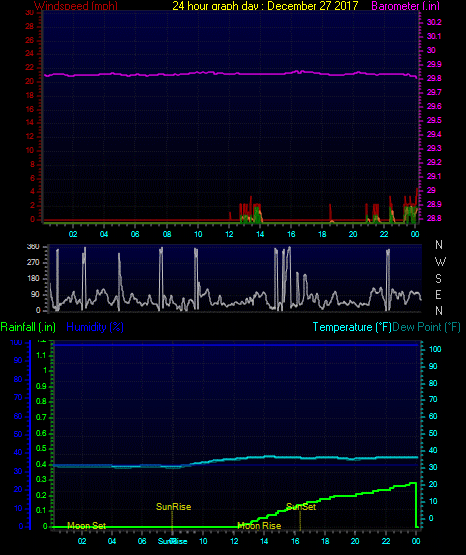Screen dimensions: 466x555
Task: Click the E compass direction label
Action: 438,294
